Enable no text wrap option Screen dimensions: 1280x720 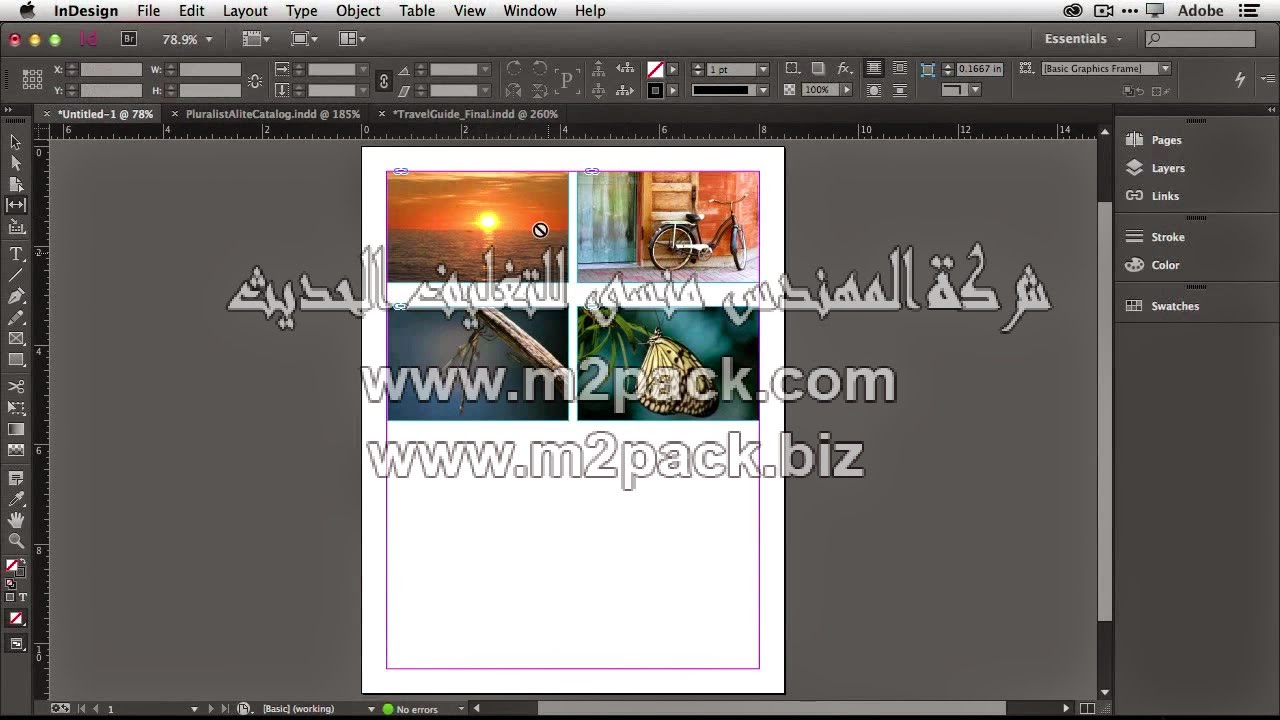(x=874, y=69)
